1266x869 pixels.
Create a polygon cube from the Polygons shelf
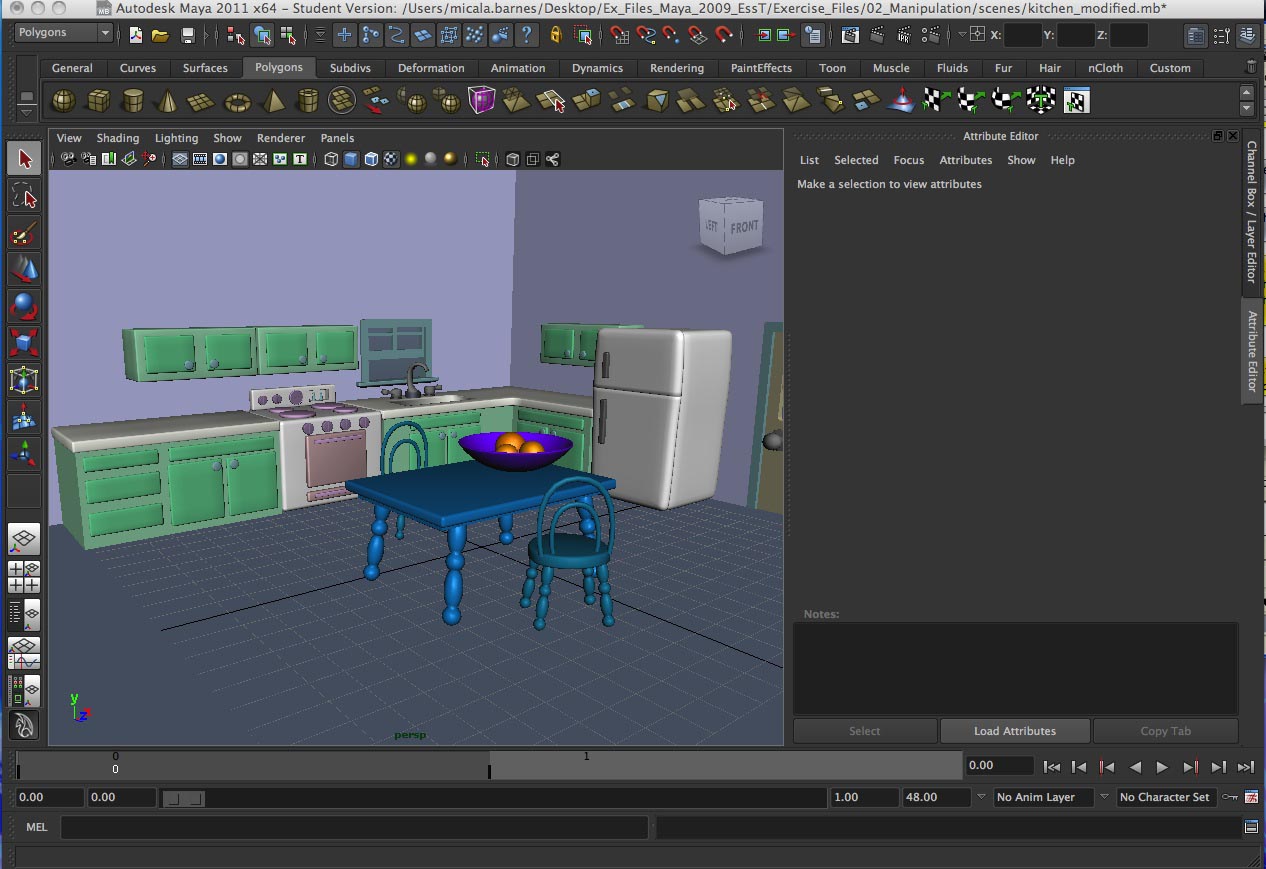[x=97, y=100]
